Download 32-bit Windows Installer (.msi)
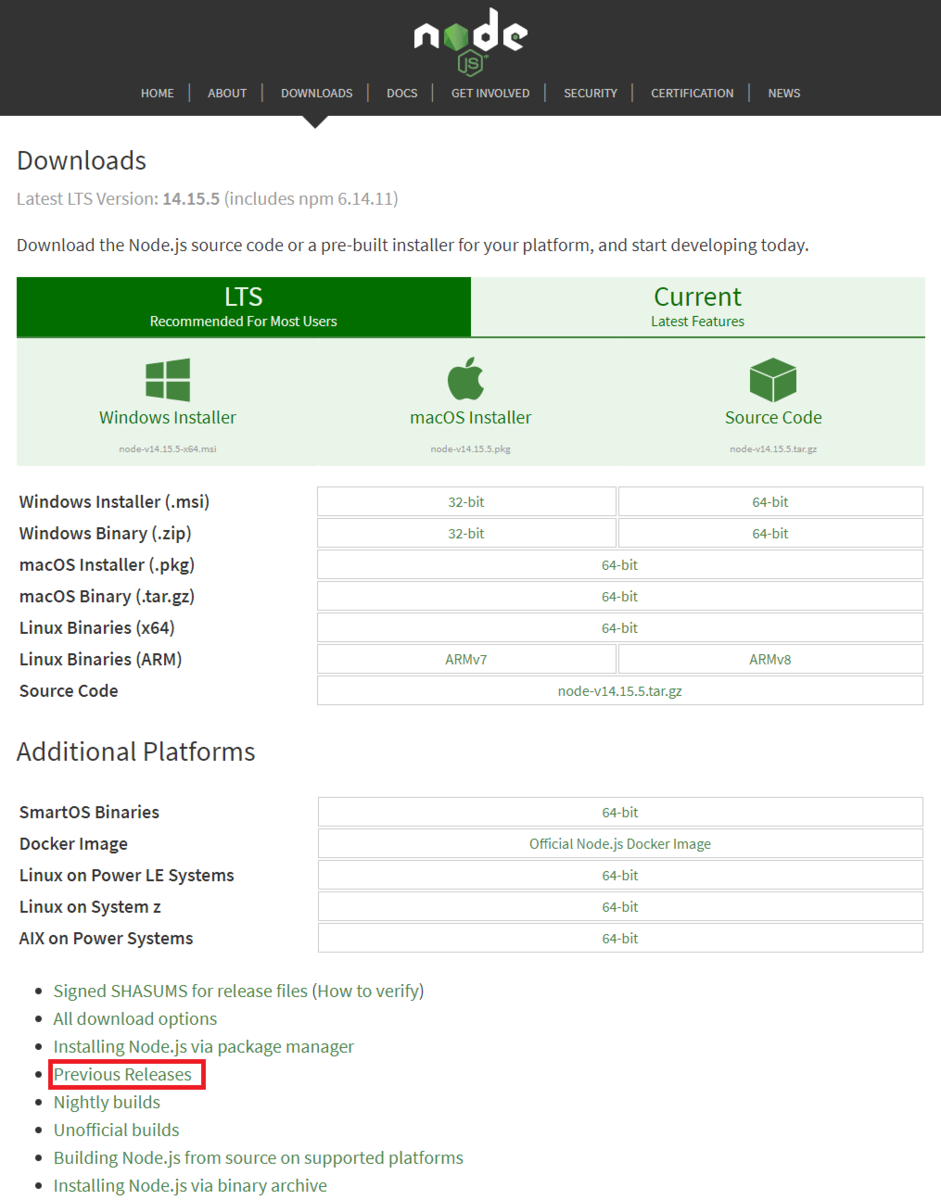The height and width of the screenshot is (1200, 941). coord(467,502)
